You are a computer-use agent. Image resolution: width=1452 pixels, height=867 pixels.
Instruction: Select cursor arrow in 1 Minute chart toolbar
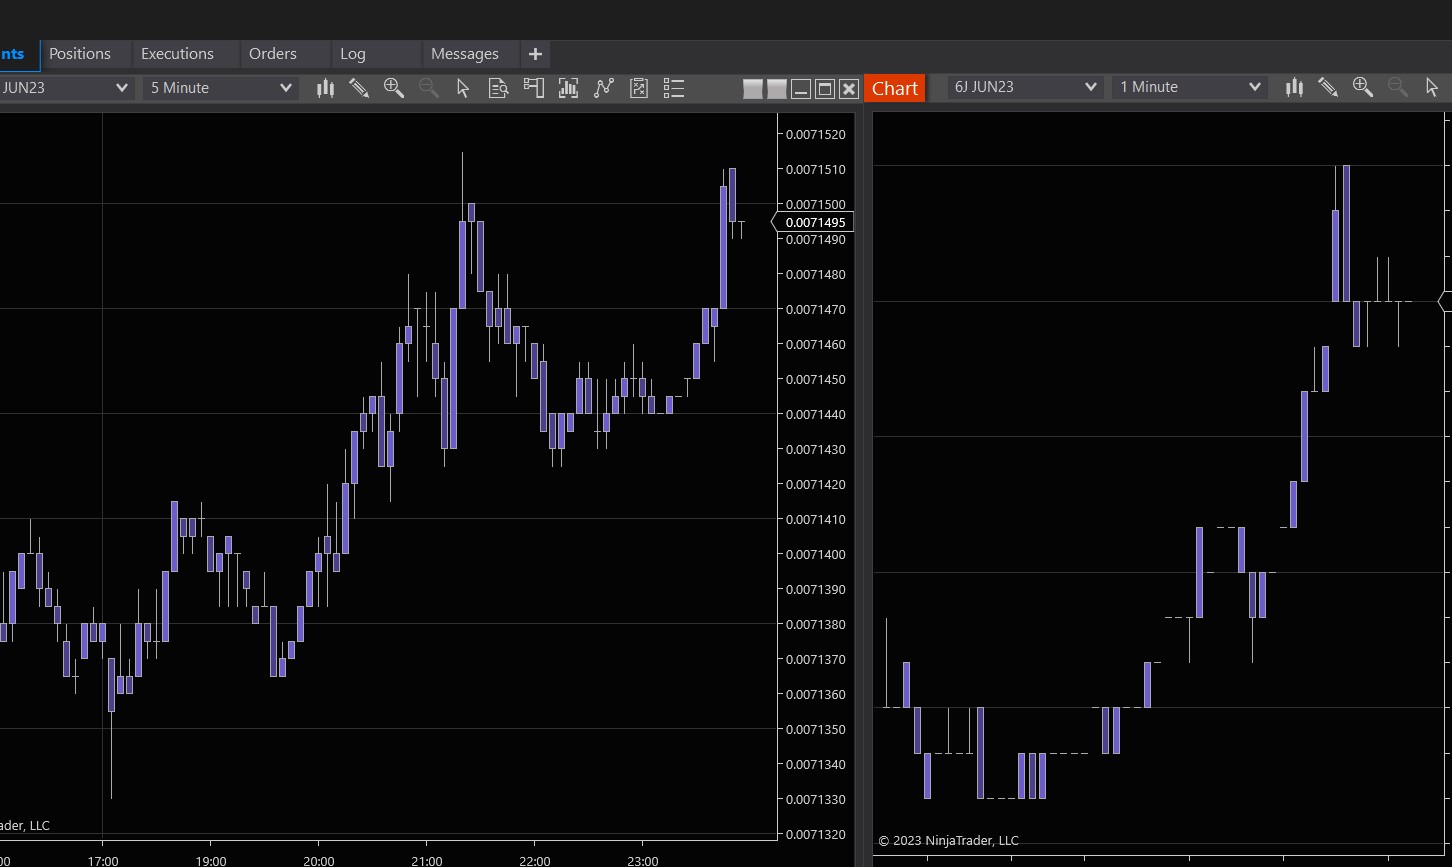point(1431,87)
